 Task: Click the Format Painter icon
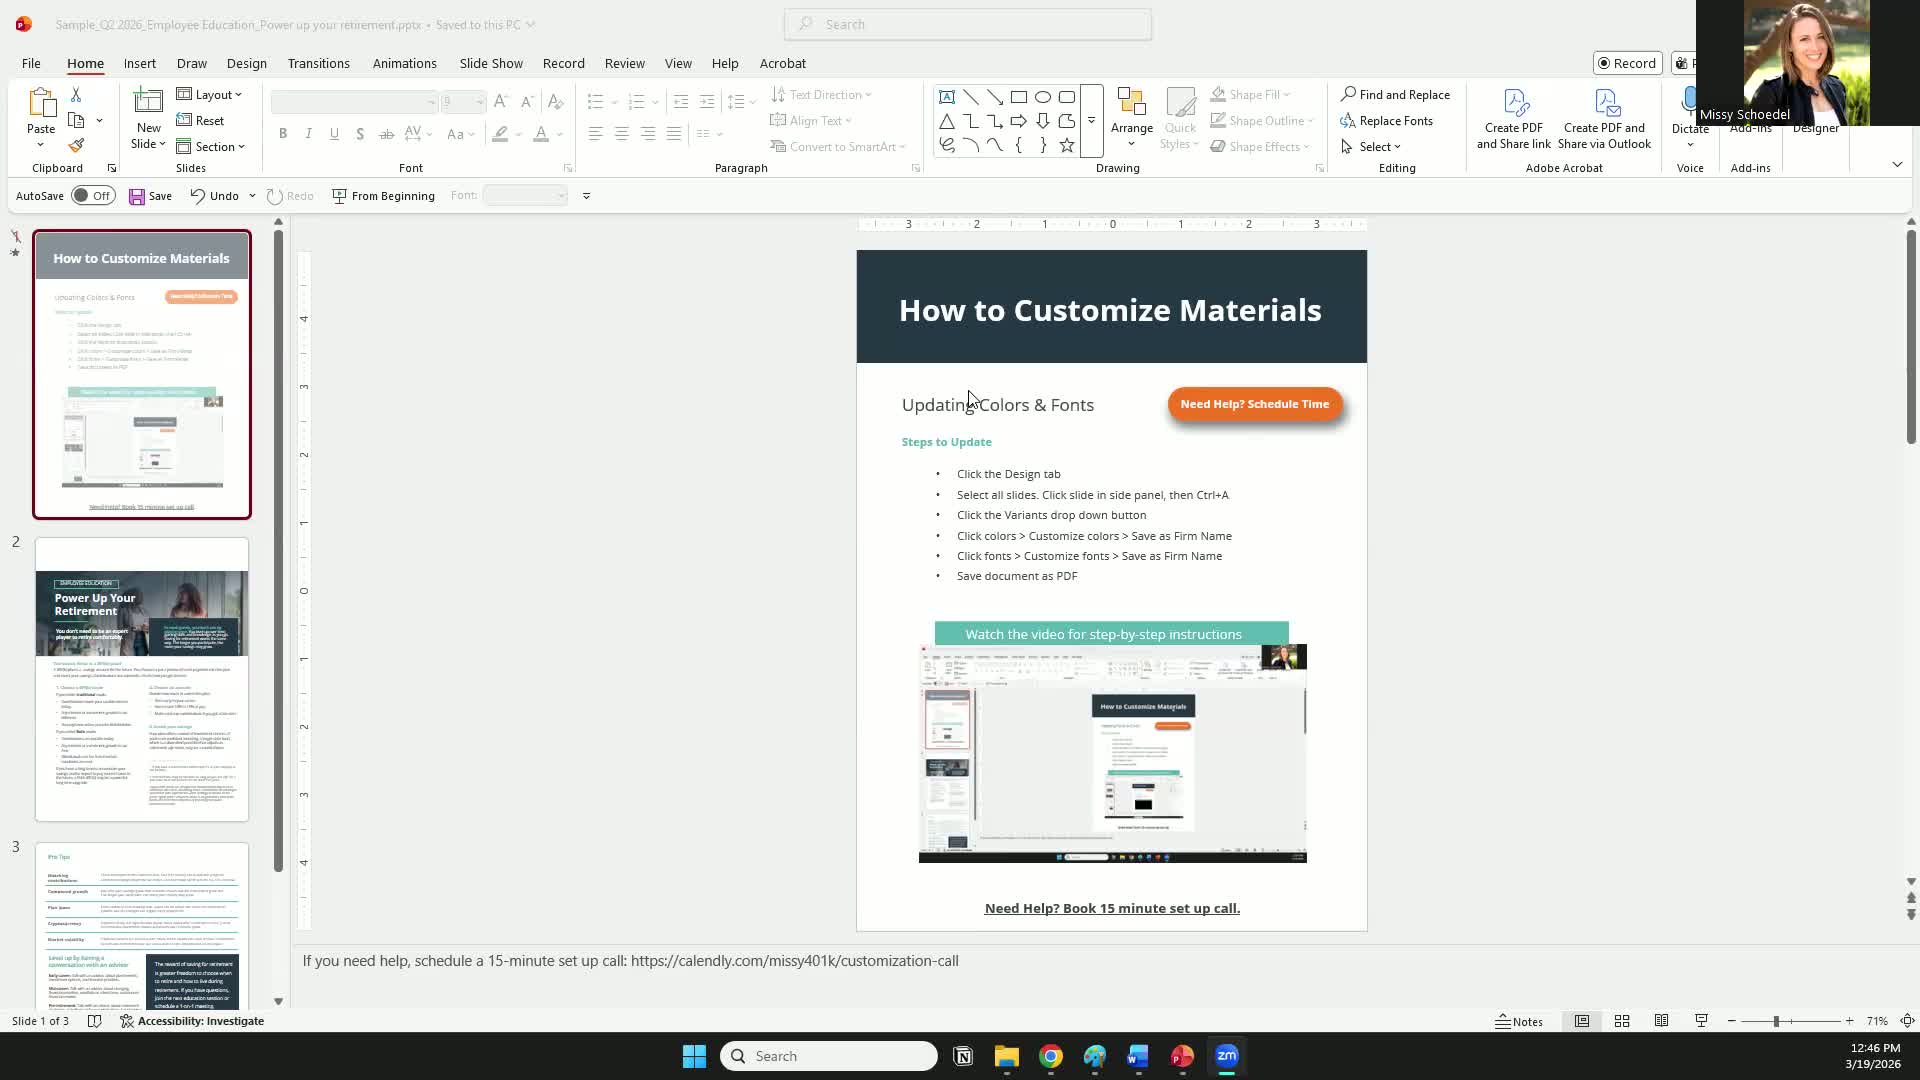[76, 146]
